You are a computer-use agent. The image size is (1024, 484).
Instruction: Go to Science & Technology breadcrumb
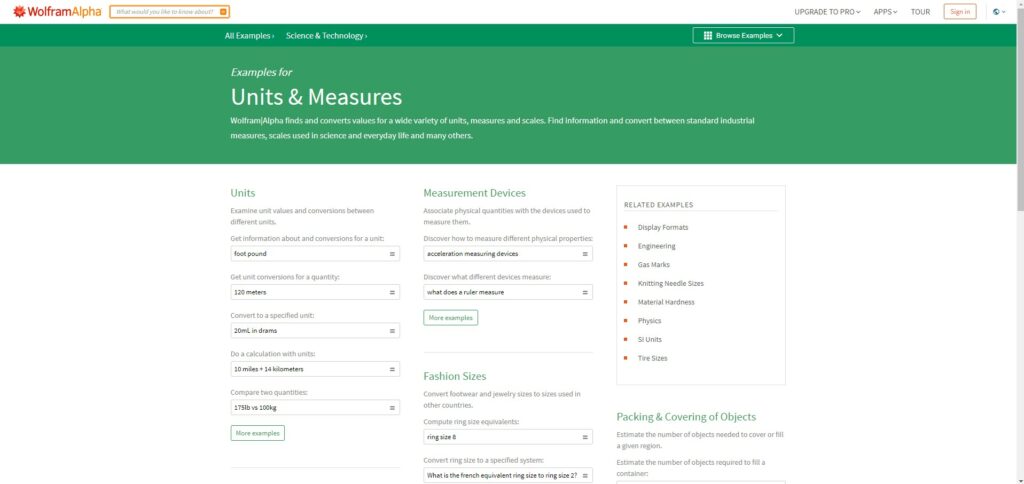[327, 36]
